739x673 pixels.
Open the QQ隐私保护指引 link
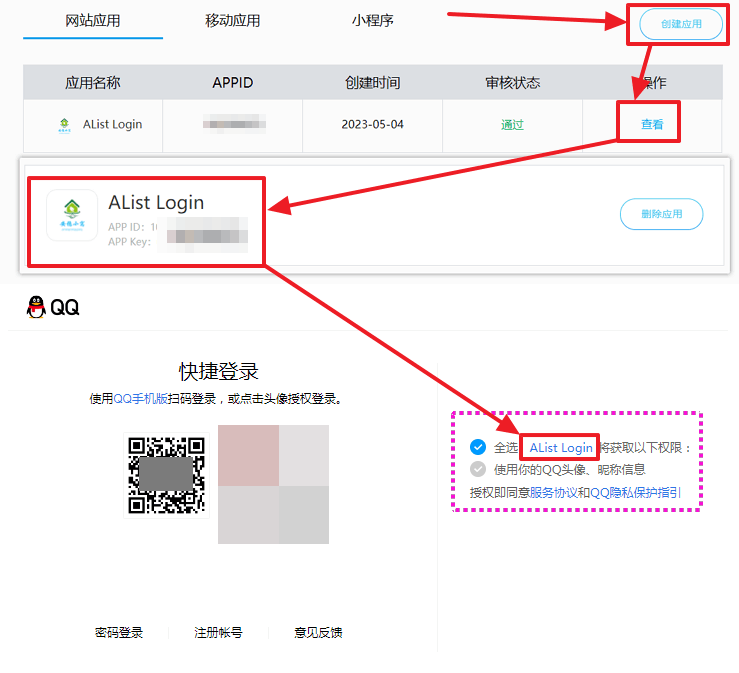pos(635,492)
